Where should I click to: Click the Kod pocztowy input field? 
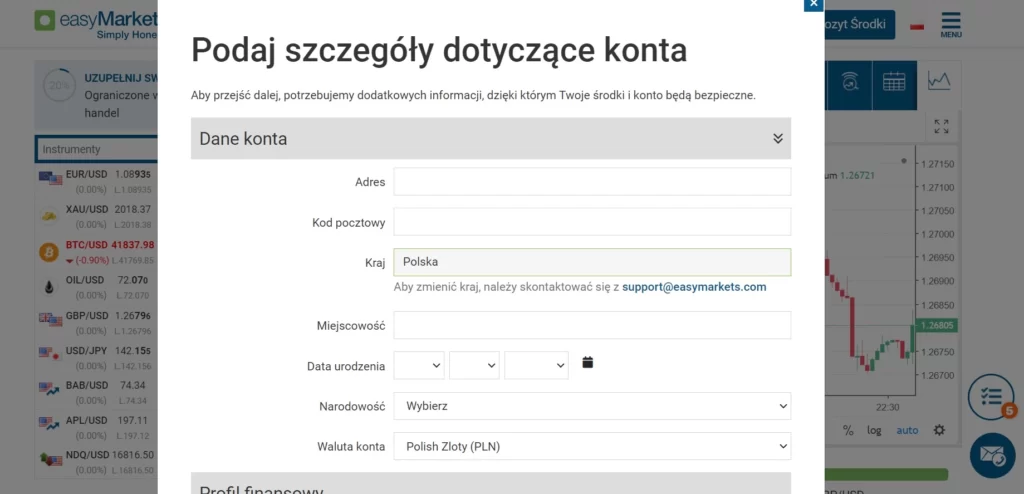(592, 222)
